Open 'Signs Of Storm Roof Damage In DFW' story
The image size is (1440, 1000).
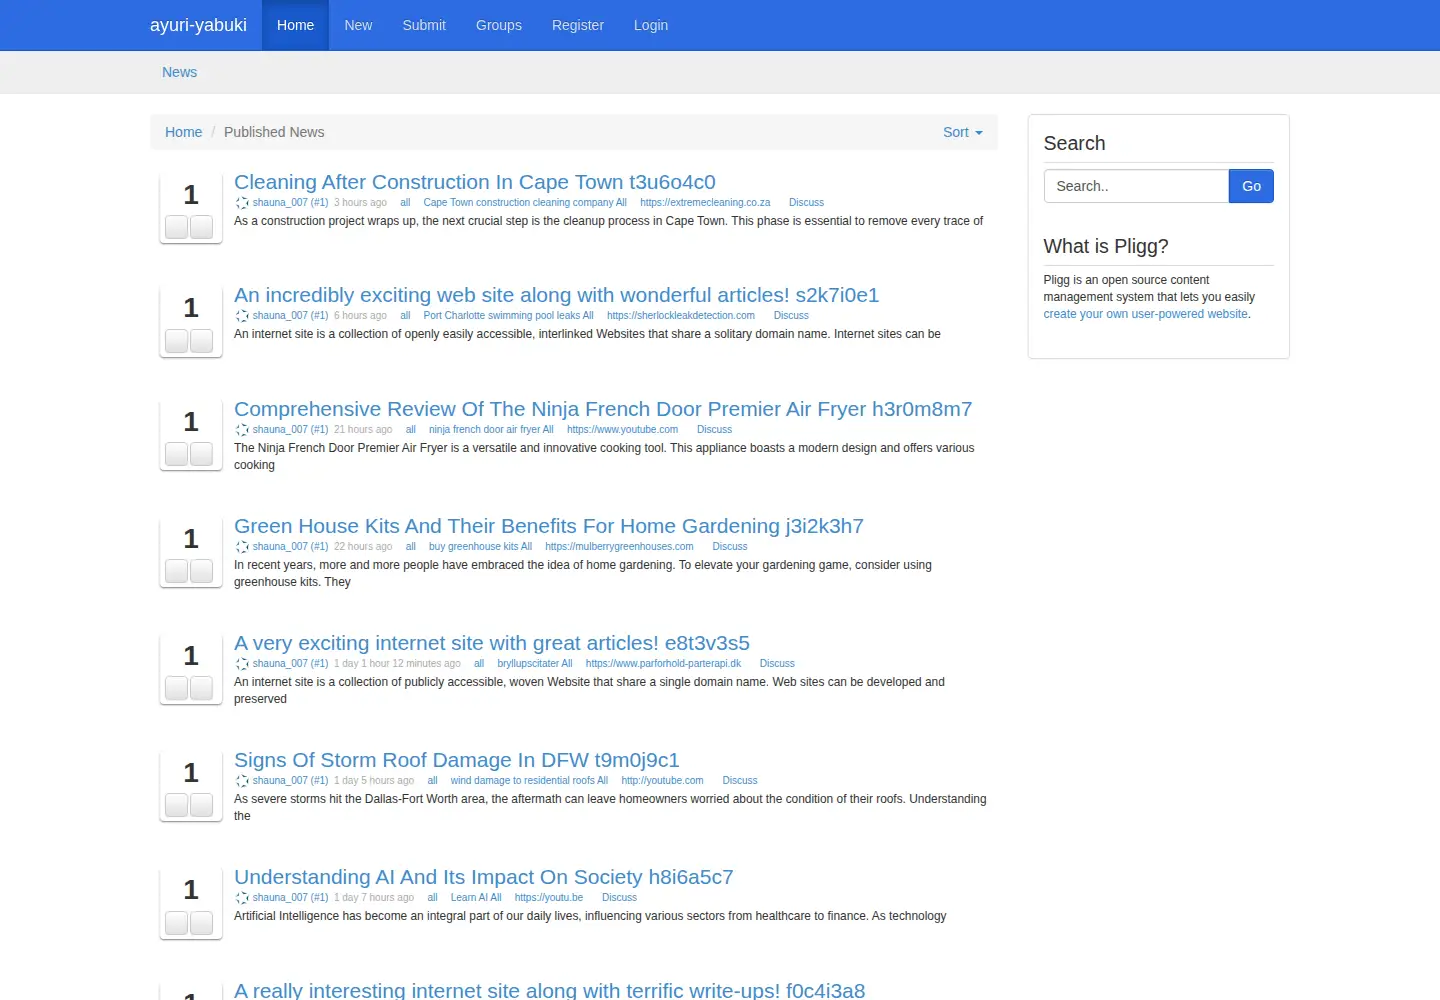click(457, 760)
